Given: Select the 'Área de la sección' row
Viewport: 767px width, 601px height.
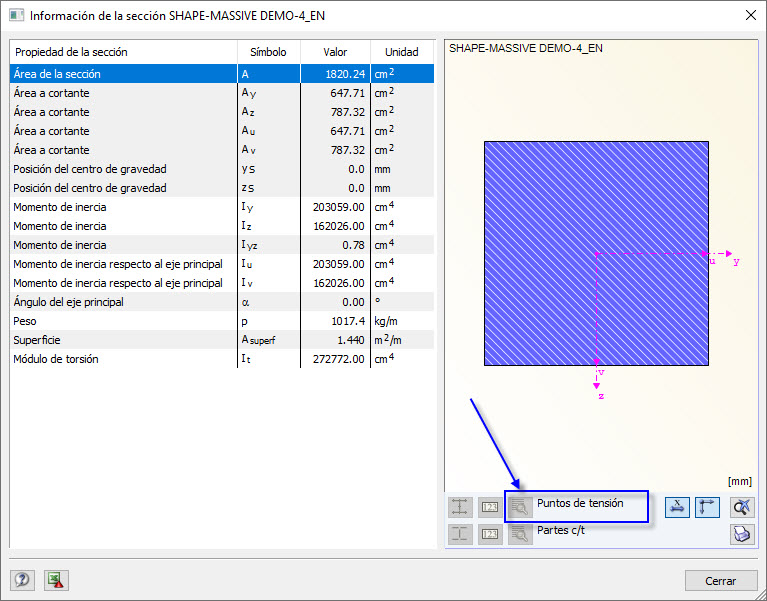Looking at the screenshot, I should tap(222, 74).
